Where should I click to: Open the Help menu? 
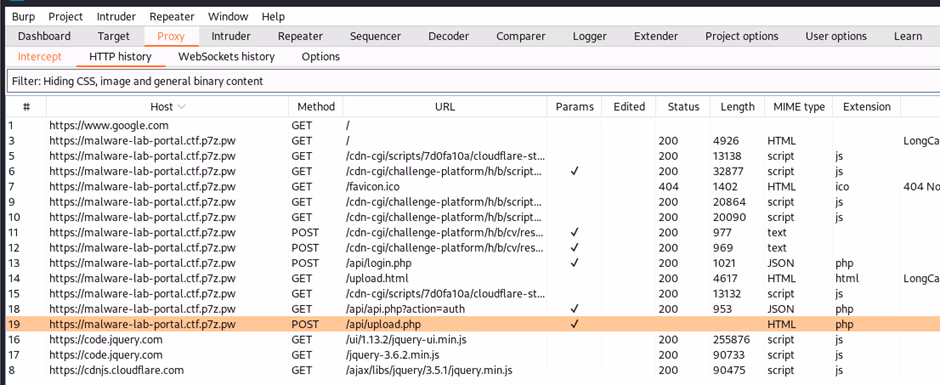[273, 17]
